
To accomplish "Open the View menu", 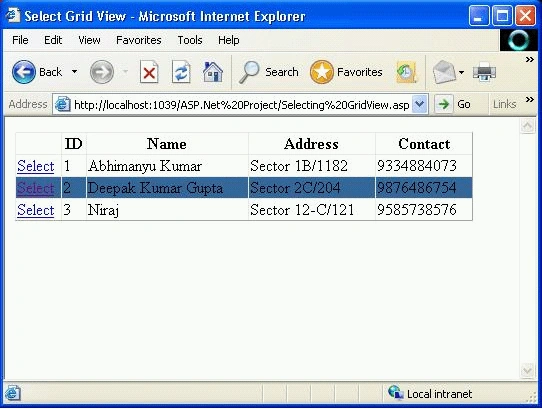I will (x=89, y=40).
